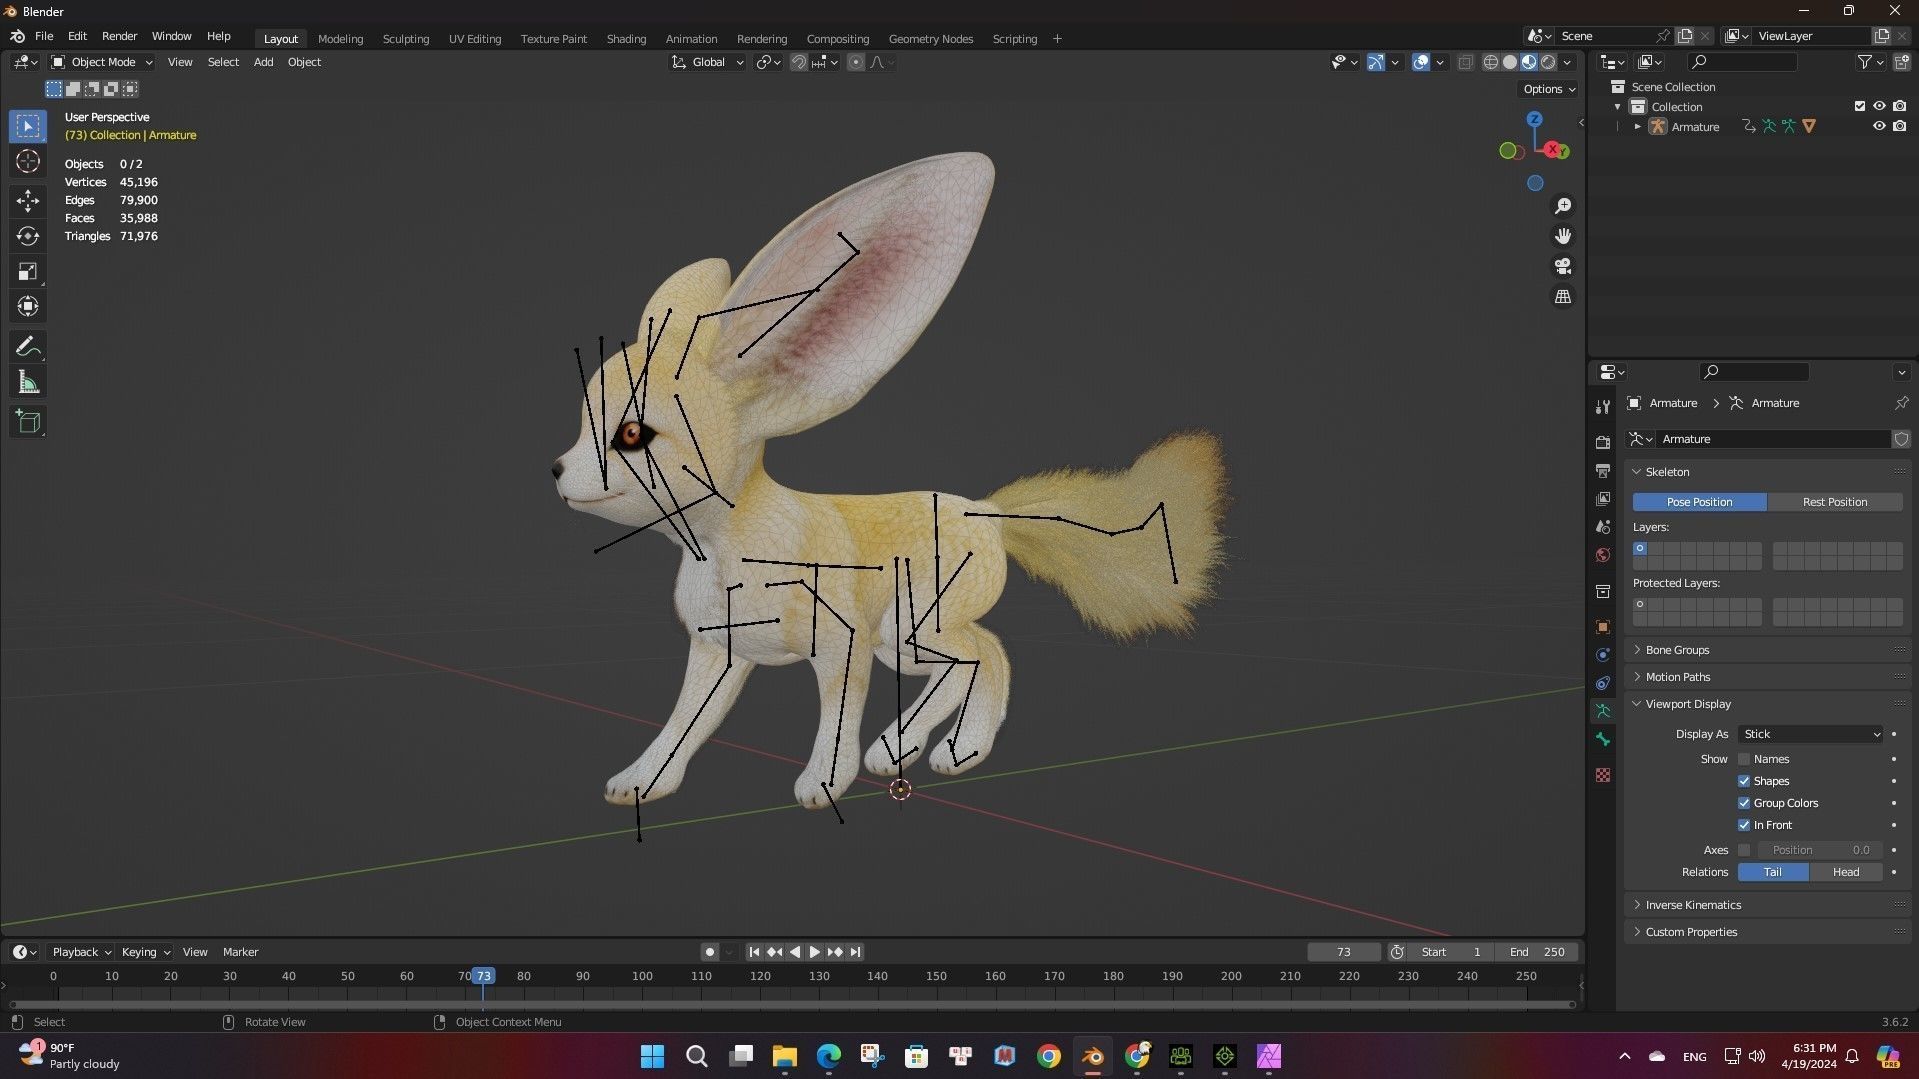Viewport: 1919px width, 1079px height.
Task: Switch to the Sculpting workspace tab
Action: point(405,39)
